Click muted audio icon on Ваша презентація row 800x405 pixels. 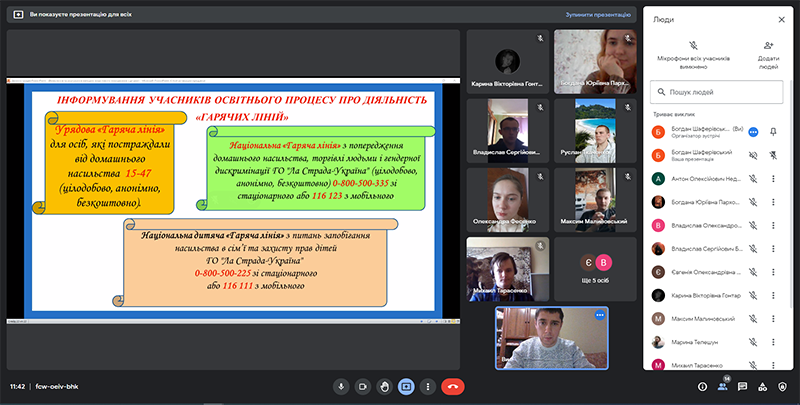[x=753, y=156]
